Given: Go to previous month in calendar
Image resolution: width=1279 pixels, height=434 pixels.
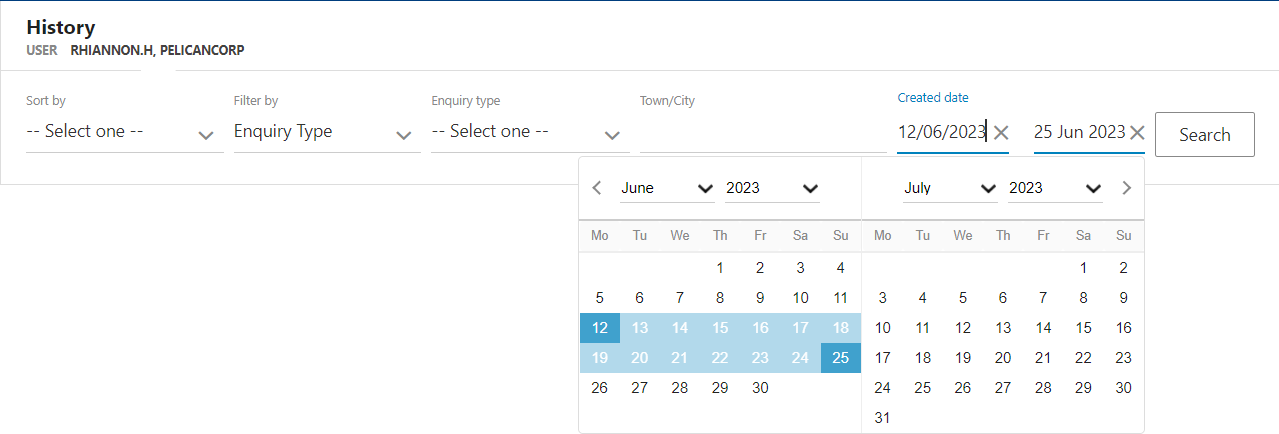Looking at the screenshot, I should tap(597, 188).
